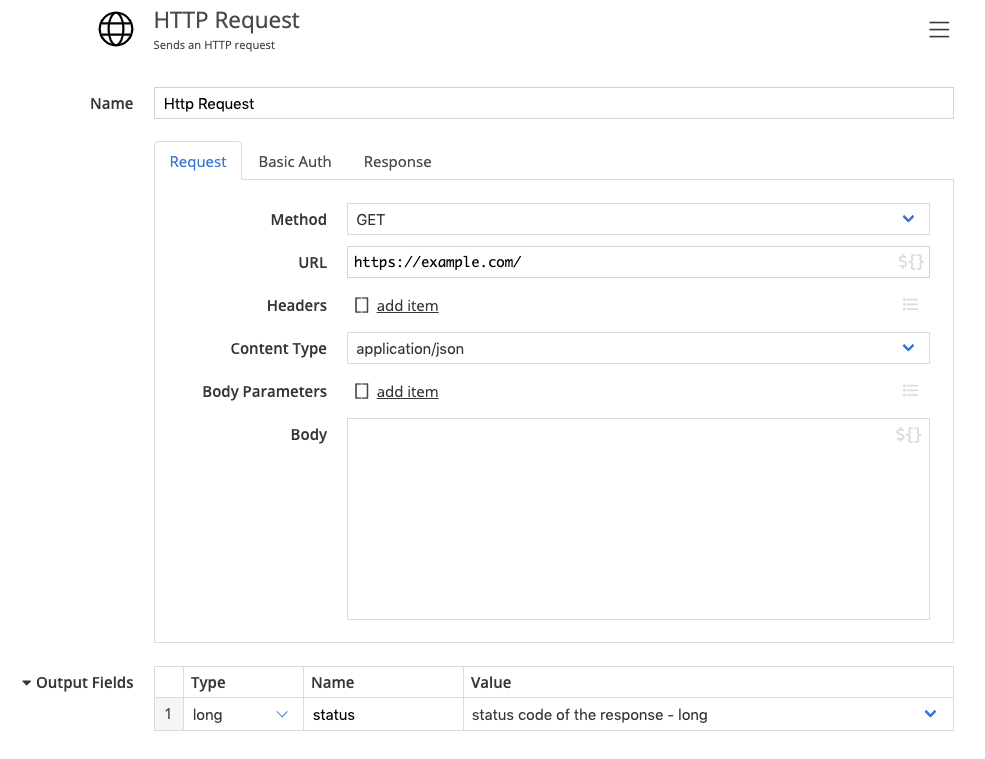
Task: Switch to the Response tab
Action: coord(398,161)
